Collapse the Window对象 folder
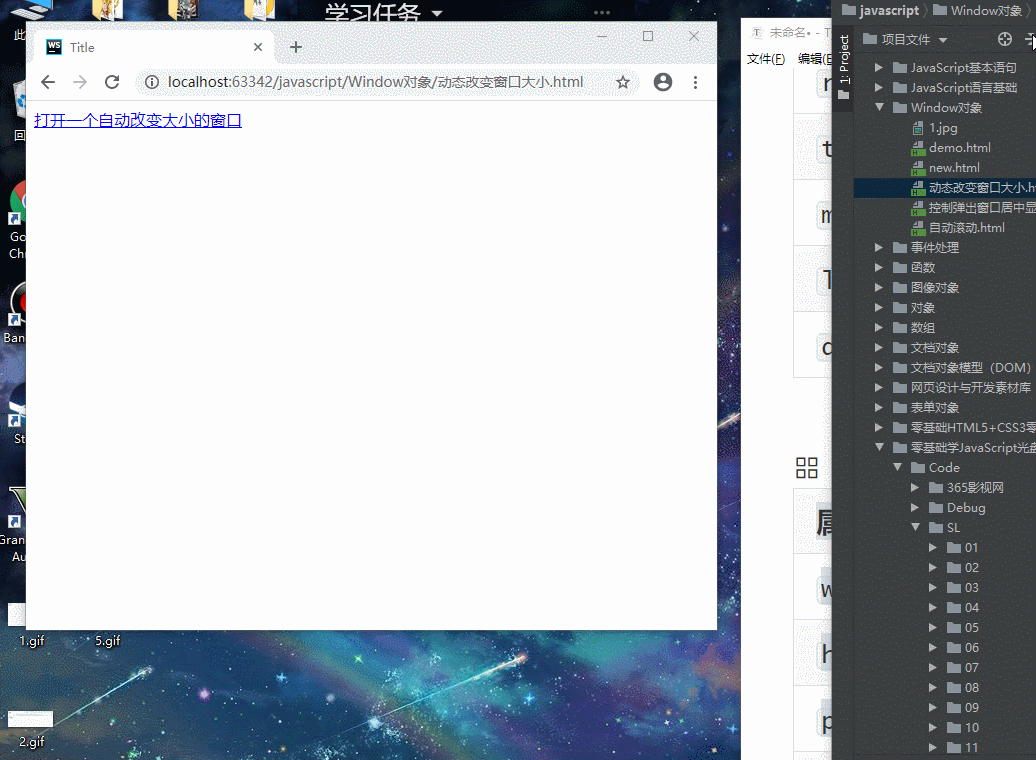 tap(879, 107)
